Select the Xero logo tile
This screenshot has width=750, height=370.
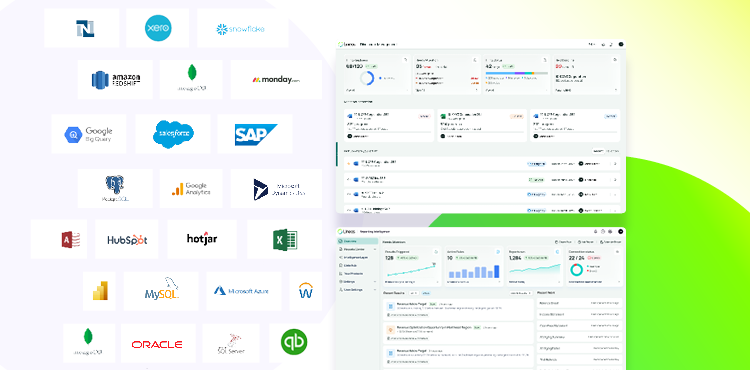(158, 28)
